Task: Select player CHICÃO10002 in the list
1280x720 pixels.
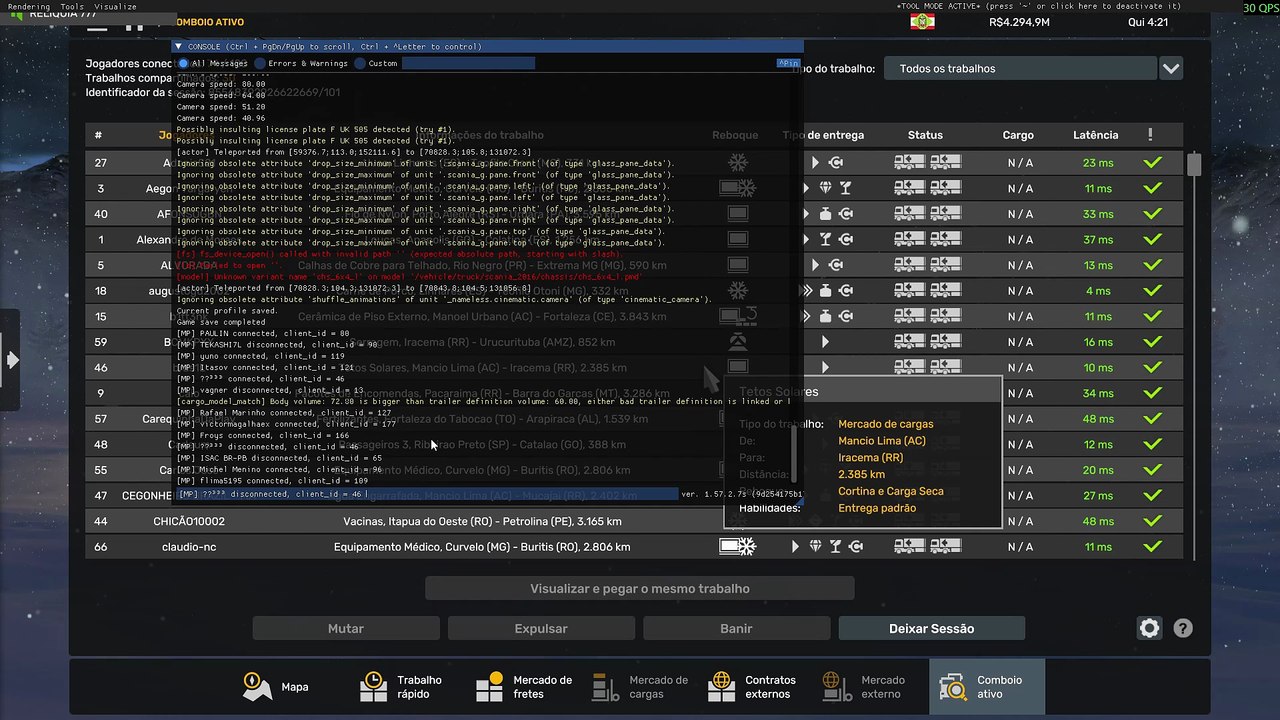Action: coord(189,521)
